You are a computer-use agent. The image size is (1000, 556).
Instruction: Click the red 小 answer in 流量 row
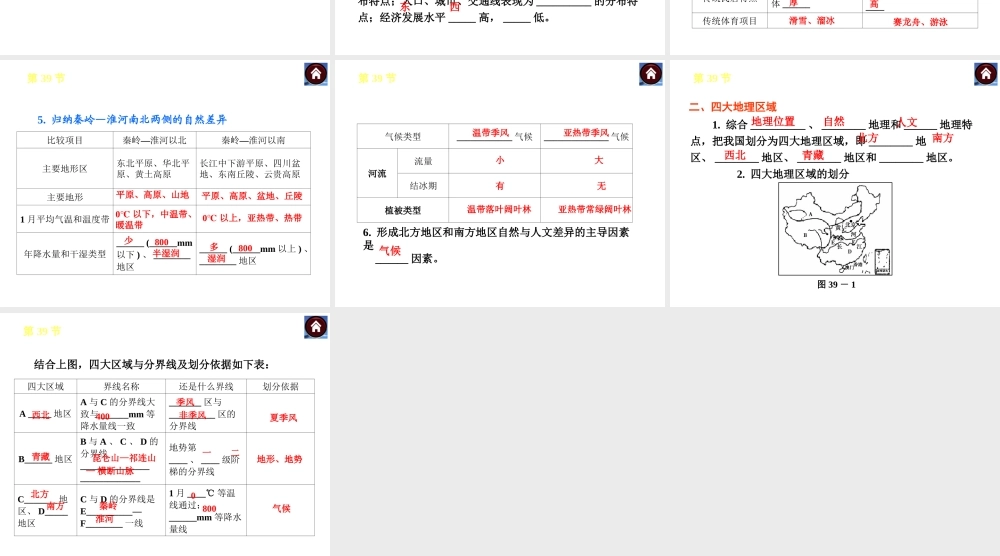point(500,160)
